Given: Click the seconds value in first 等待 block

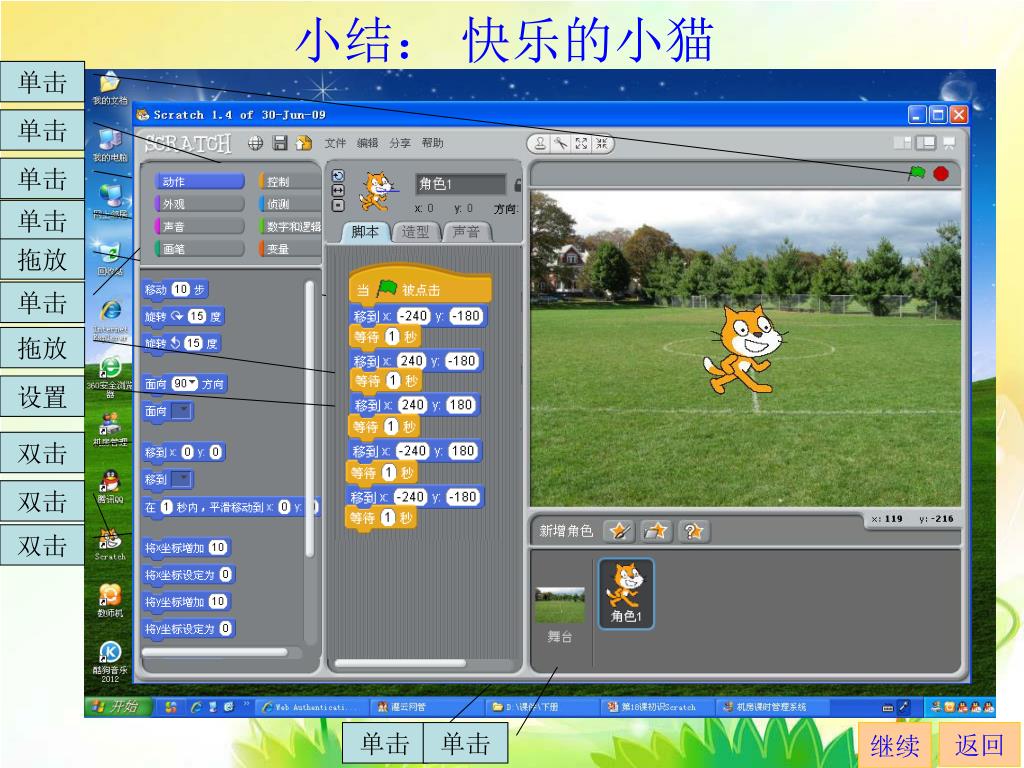Looking at the screenshot, I should [392, 336].
